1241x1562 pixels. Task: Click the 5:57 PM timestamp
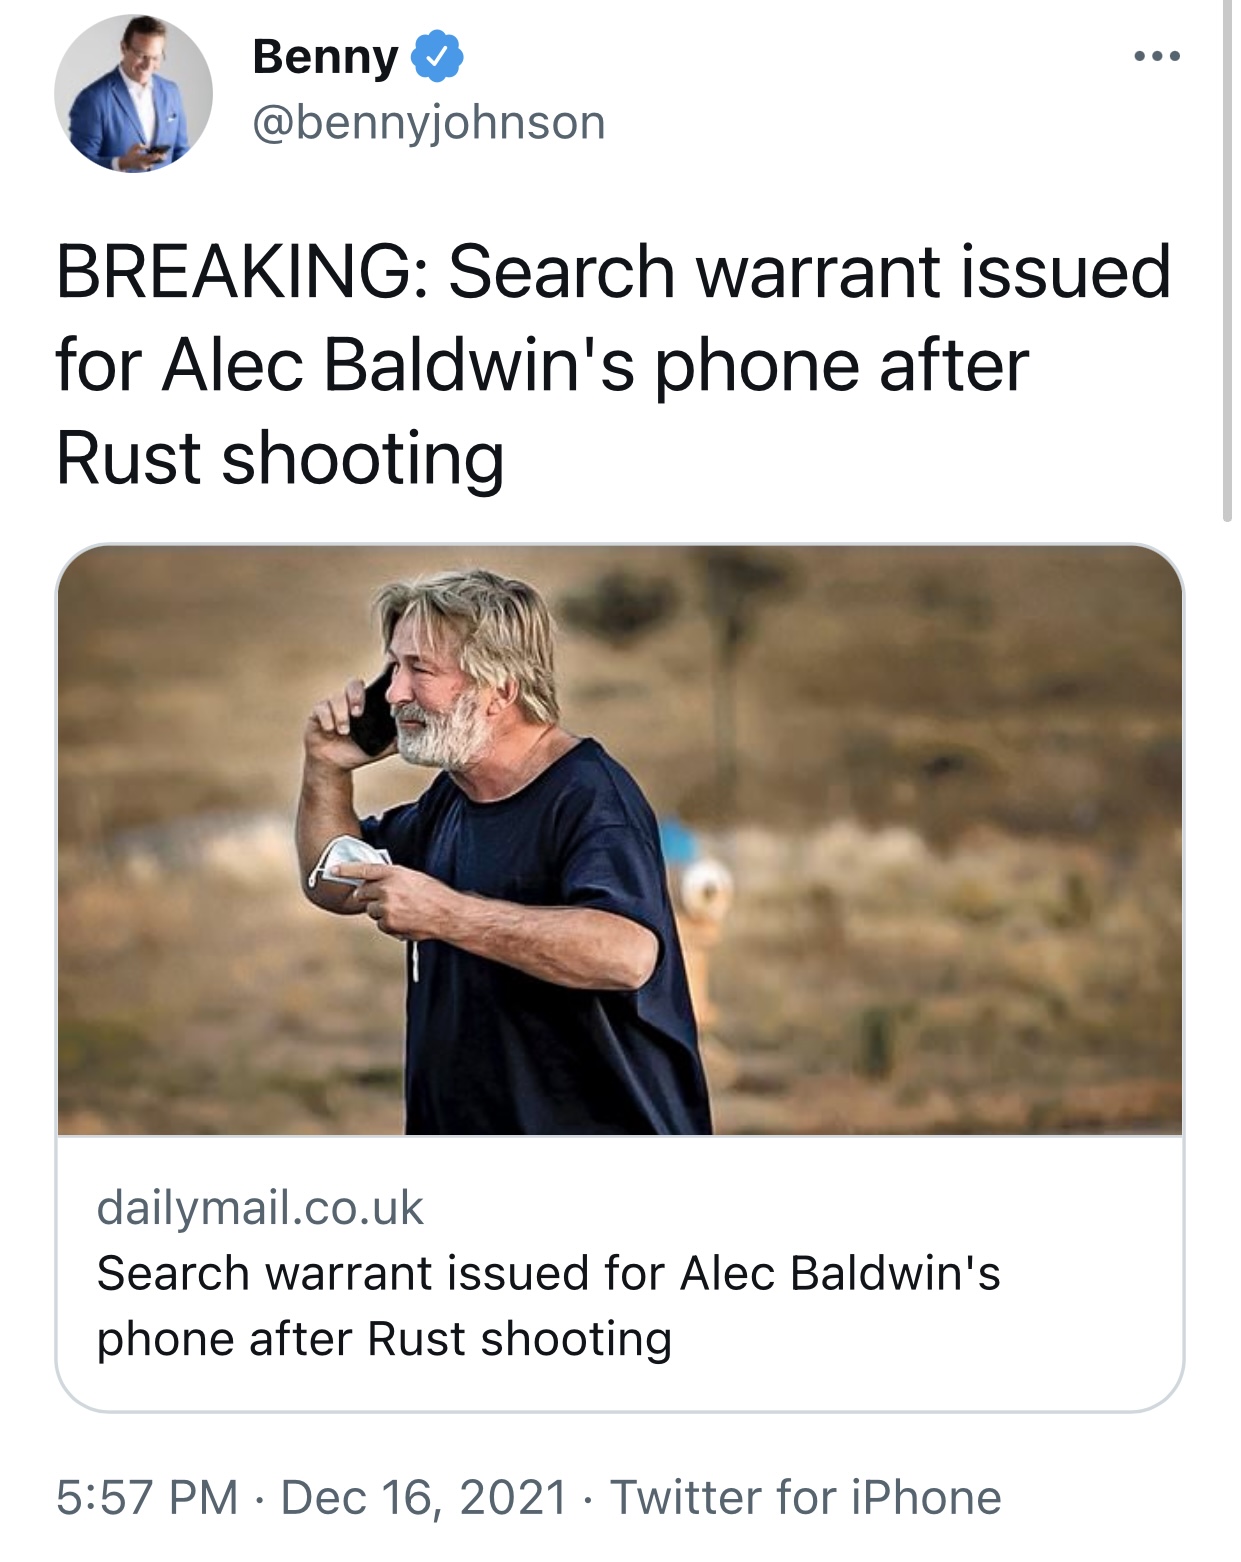(147, 1497)
